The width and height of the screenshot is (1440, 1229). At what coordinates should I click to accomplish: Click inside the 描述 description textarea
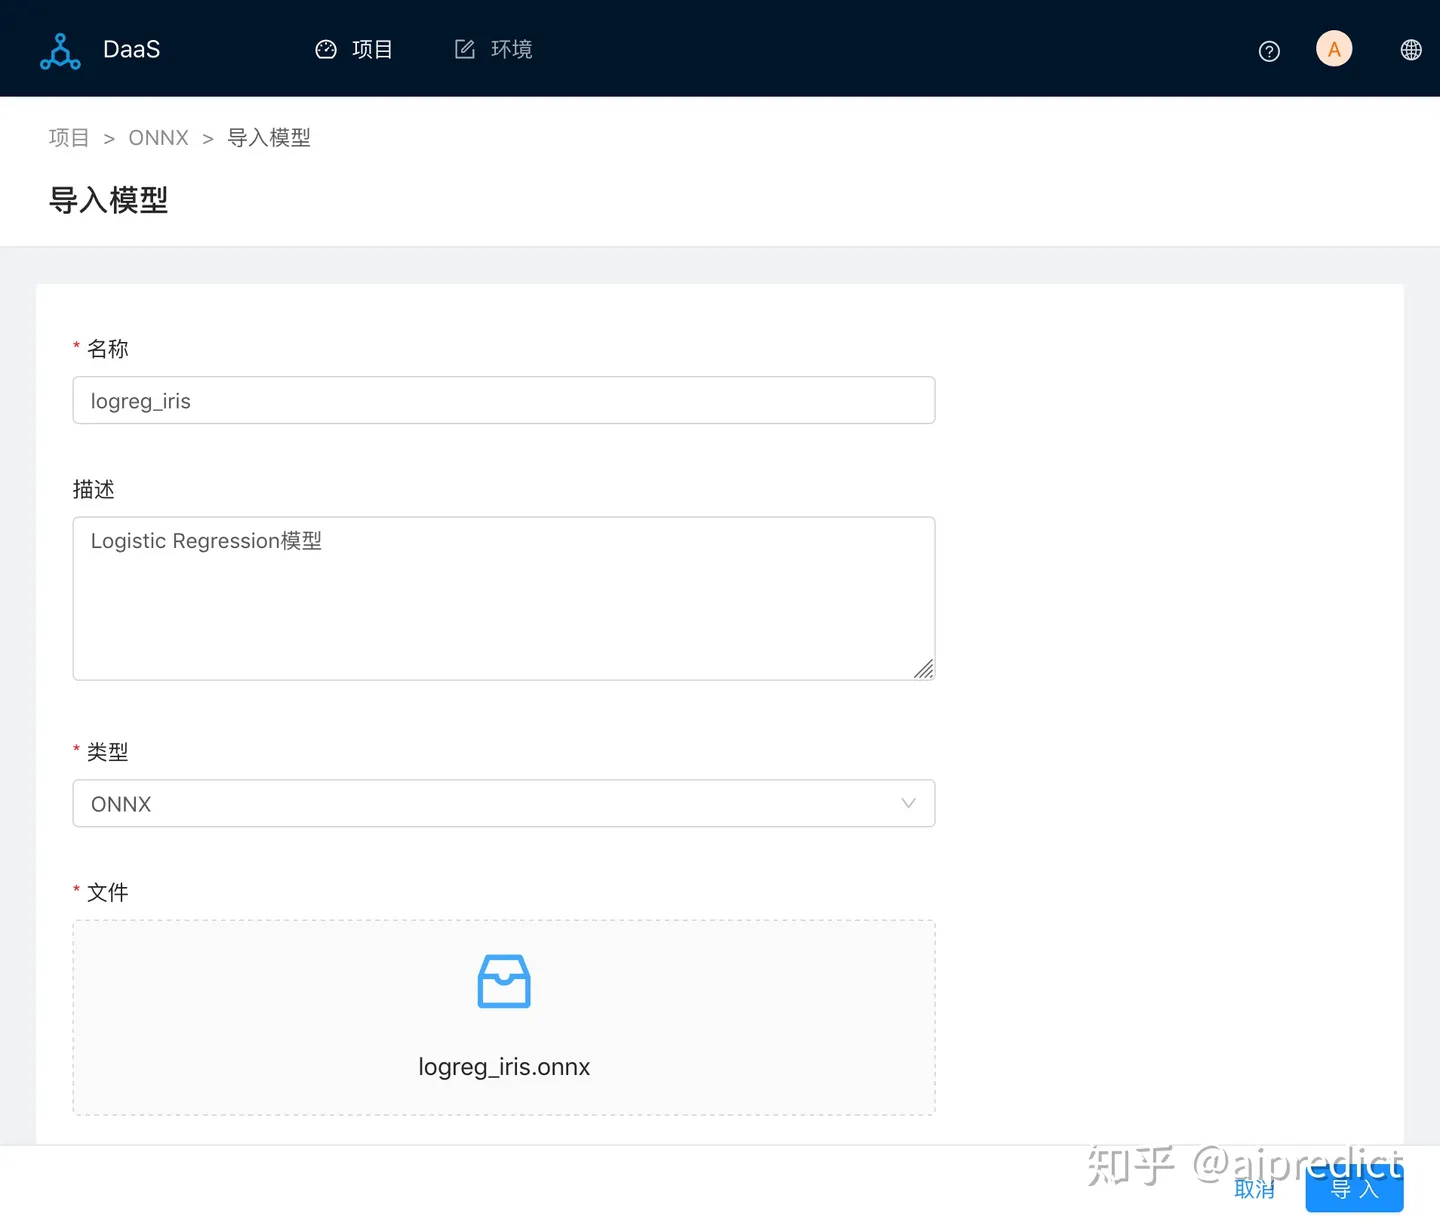(504, 598)
